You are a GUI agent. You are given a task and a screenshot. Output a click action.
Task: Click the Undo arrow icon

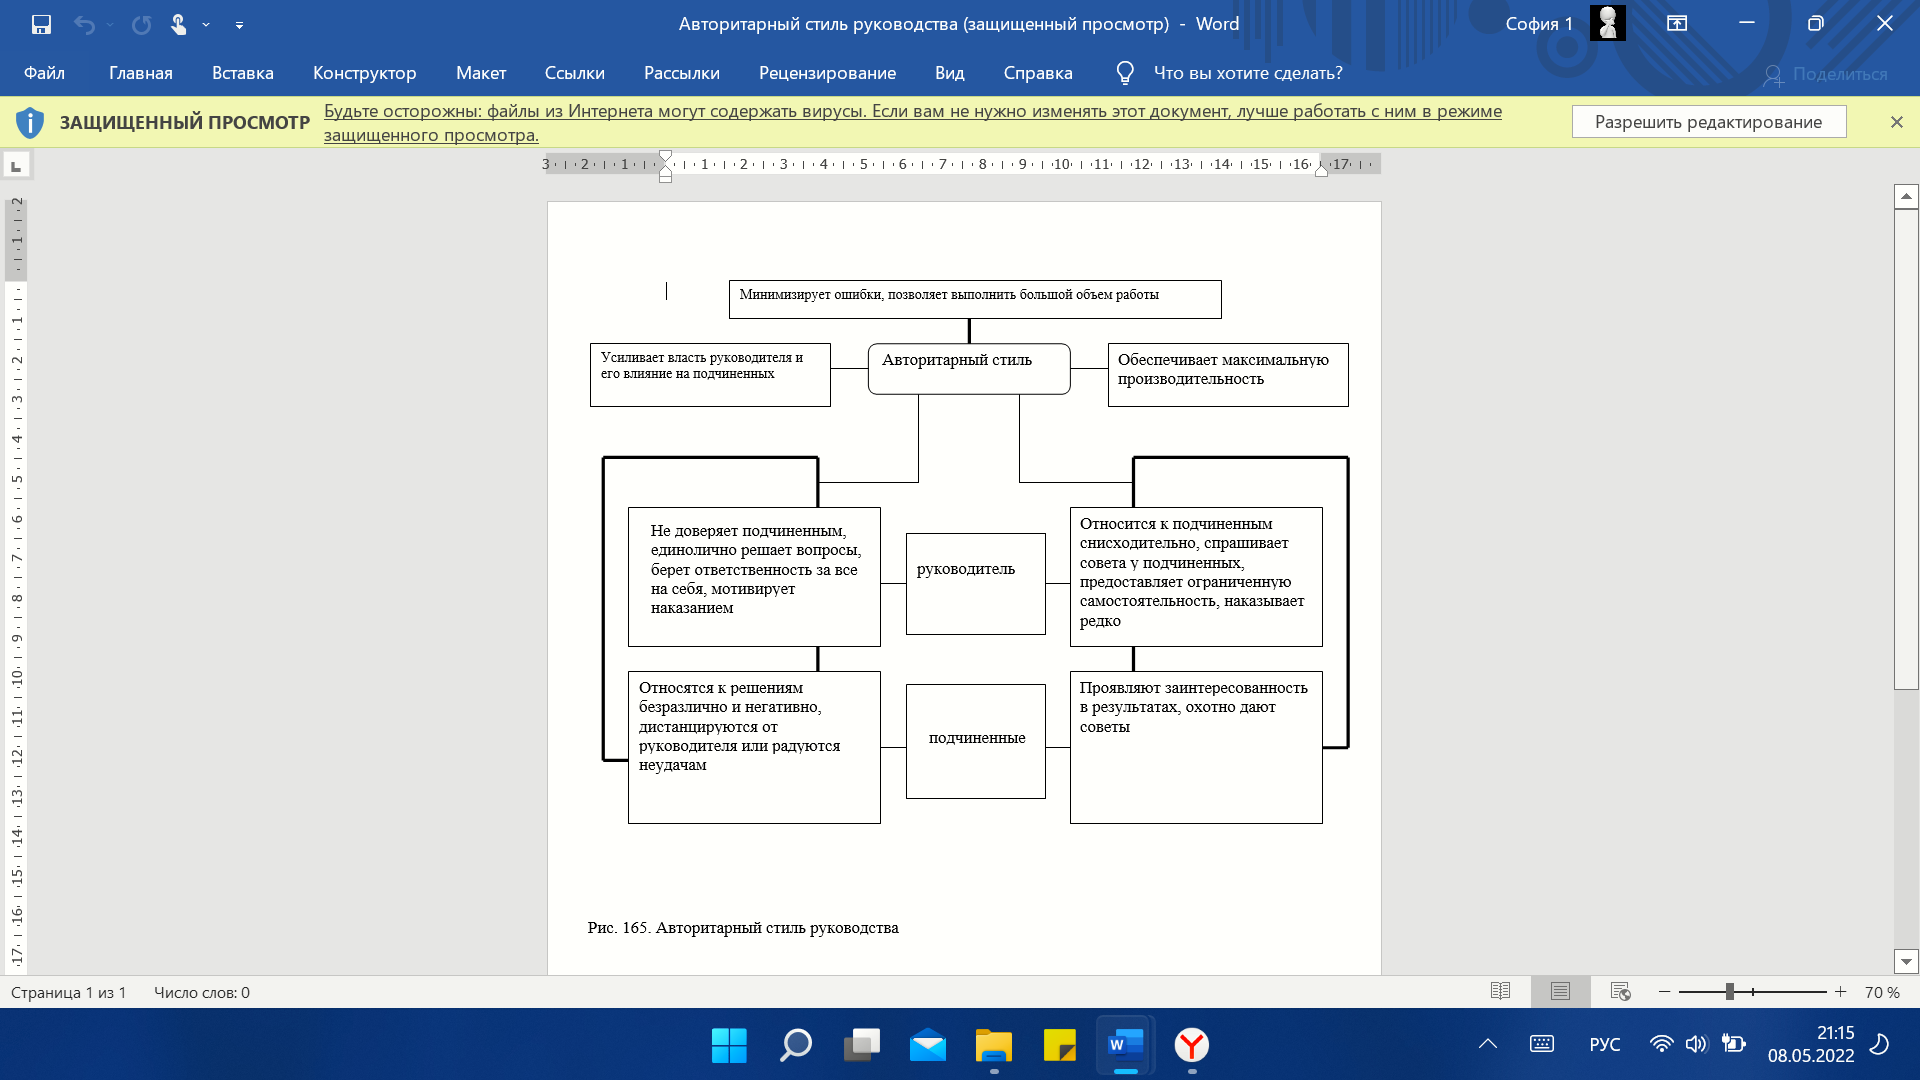coord(84,24)
